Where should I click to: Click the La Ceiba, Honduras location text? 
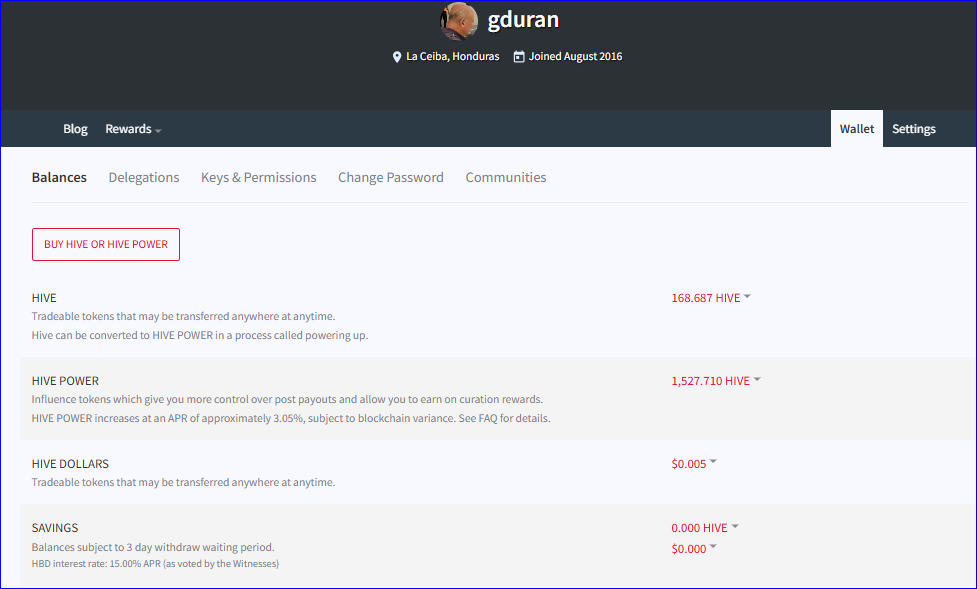tap(453, 57)
